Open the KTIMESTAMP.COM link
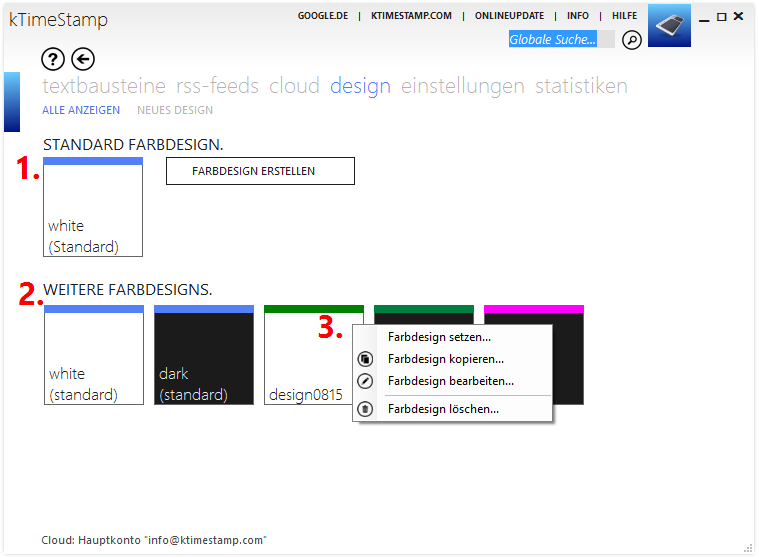This screenshot has height=558, width=759. coord(411,16)
